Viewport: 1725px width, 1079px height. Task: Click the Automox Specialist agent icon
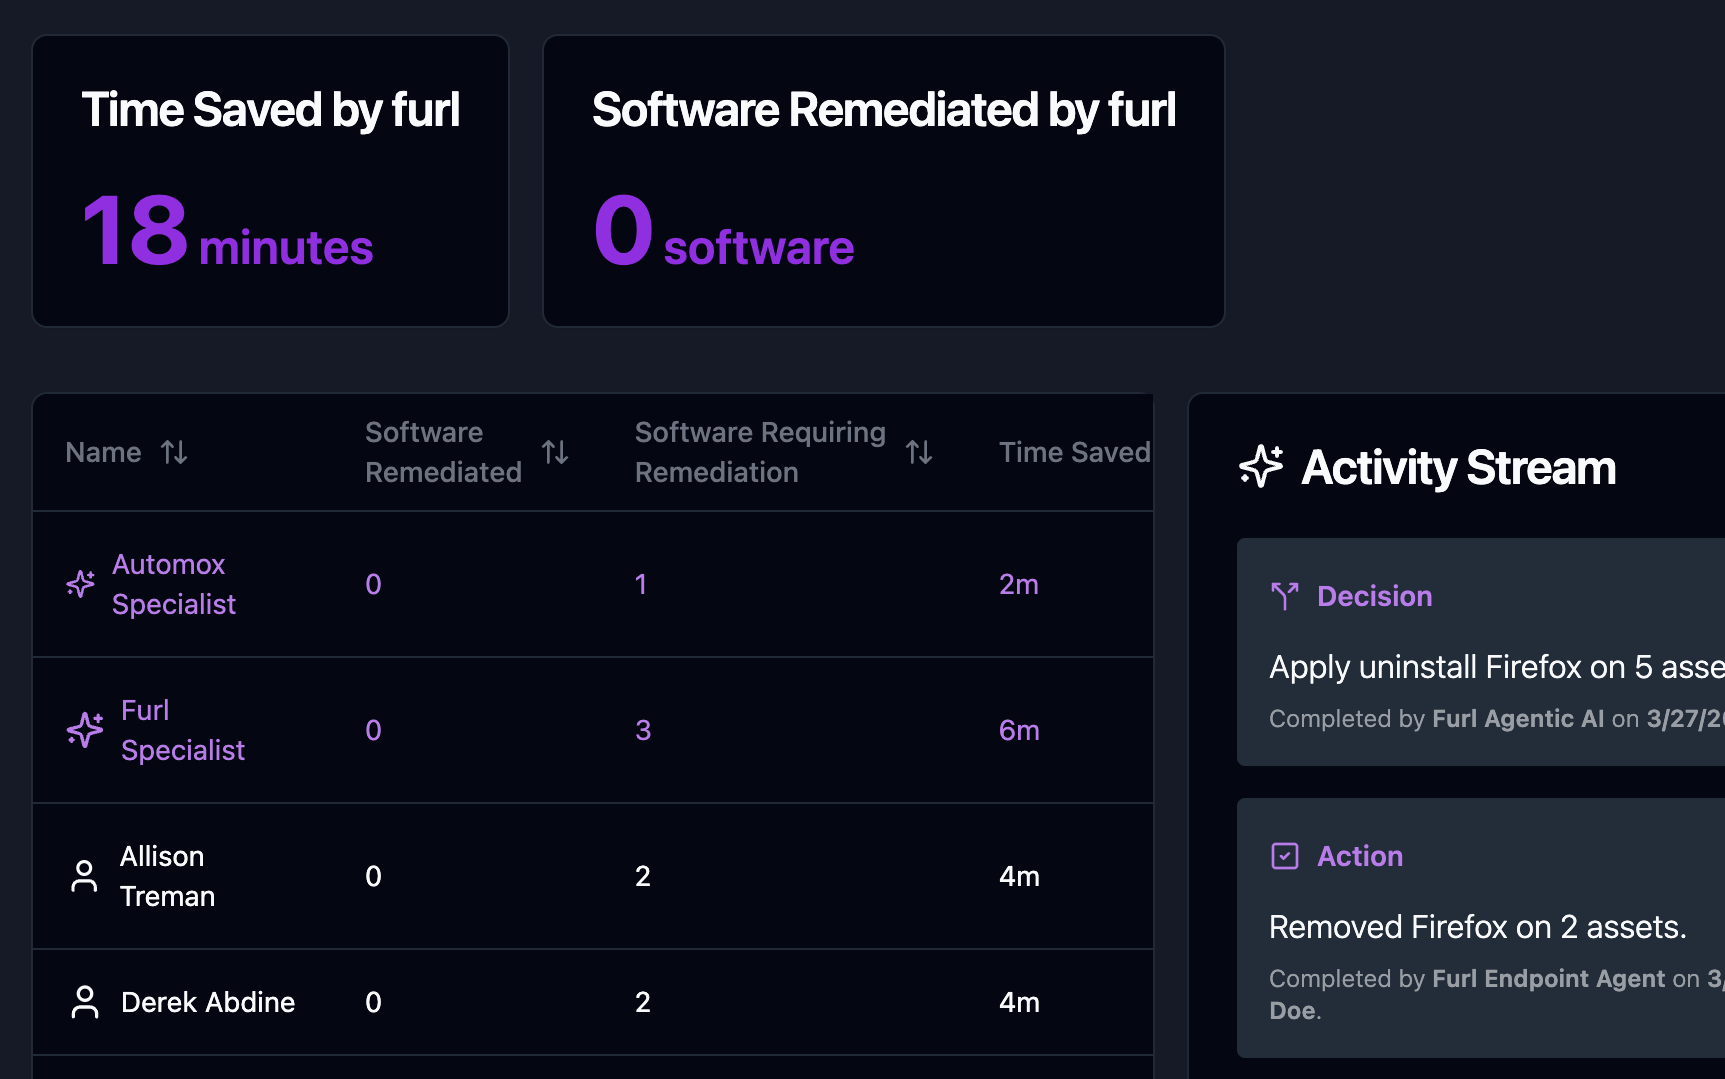[81, 584]
